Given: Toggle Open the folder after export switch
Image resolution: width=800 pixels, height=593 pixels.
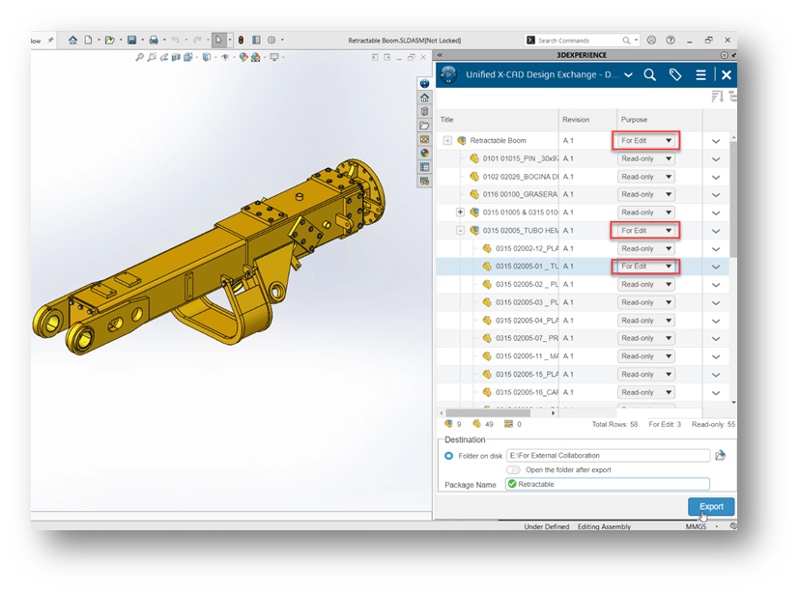Looking at the screenshot, I should click(x=513, y=470).
